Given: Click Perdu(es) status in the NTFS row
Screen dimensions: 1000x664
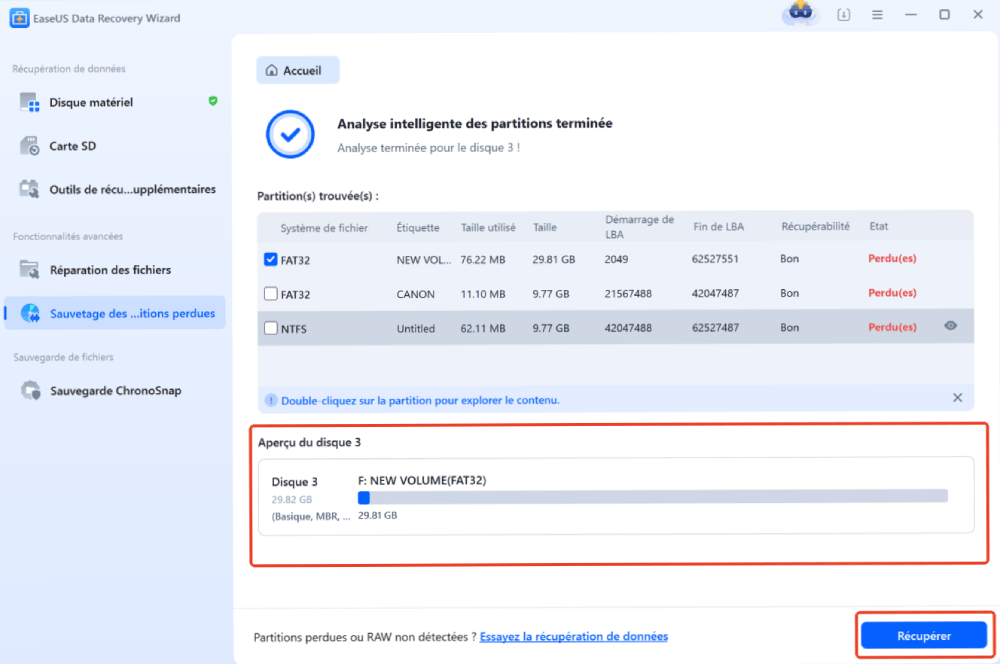Looking at the screenshot, I should coord(892,327).
